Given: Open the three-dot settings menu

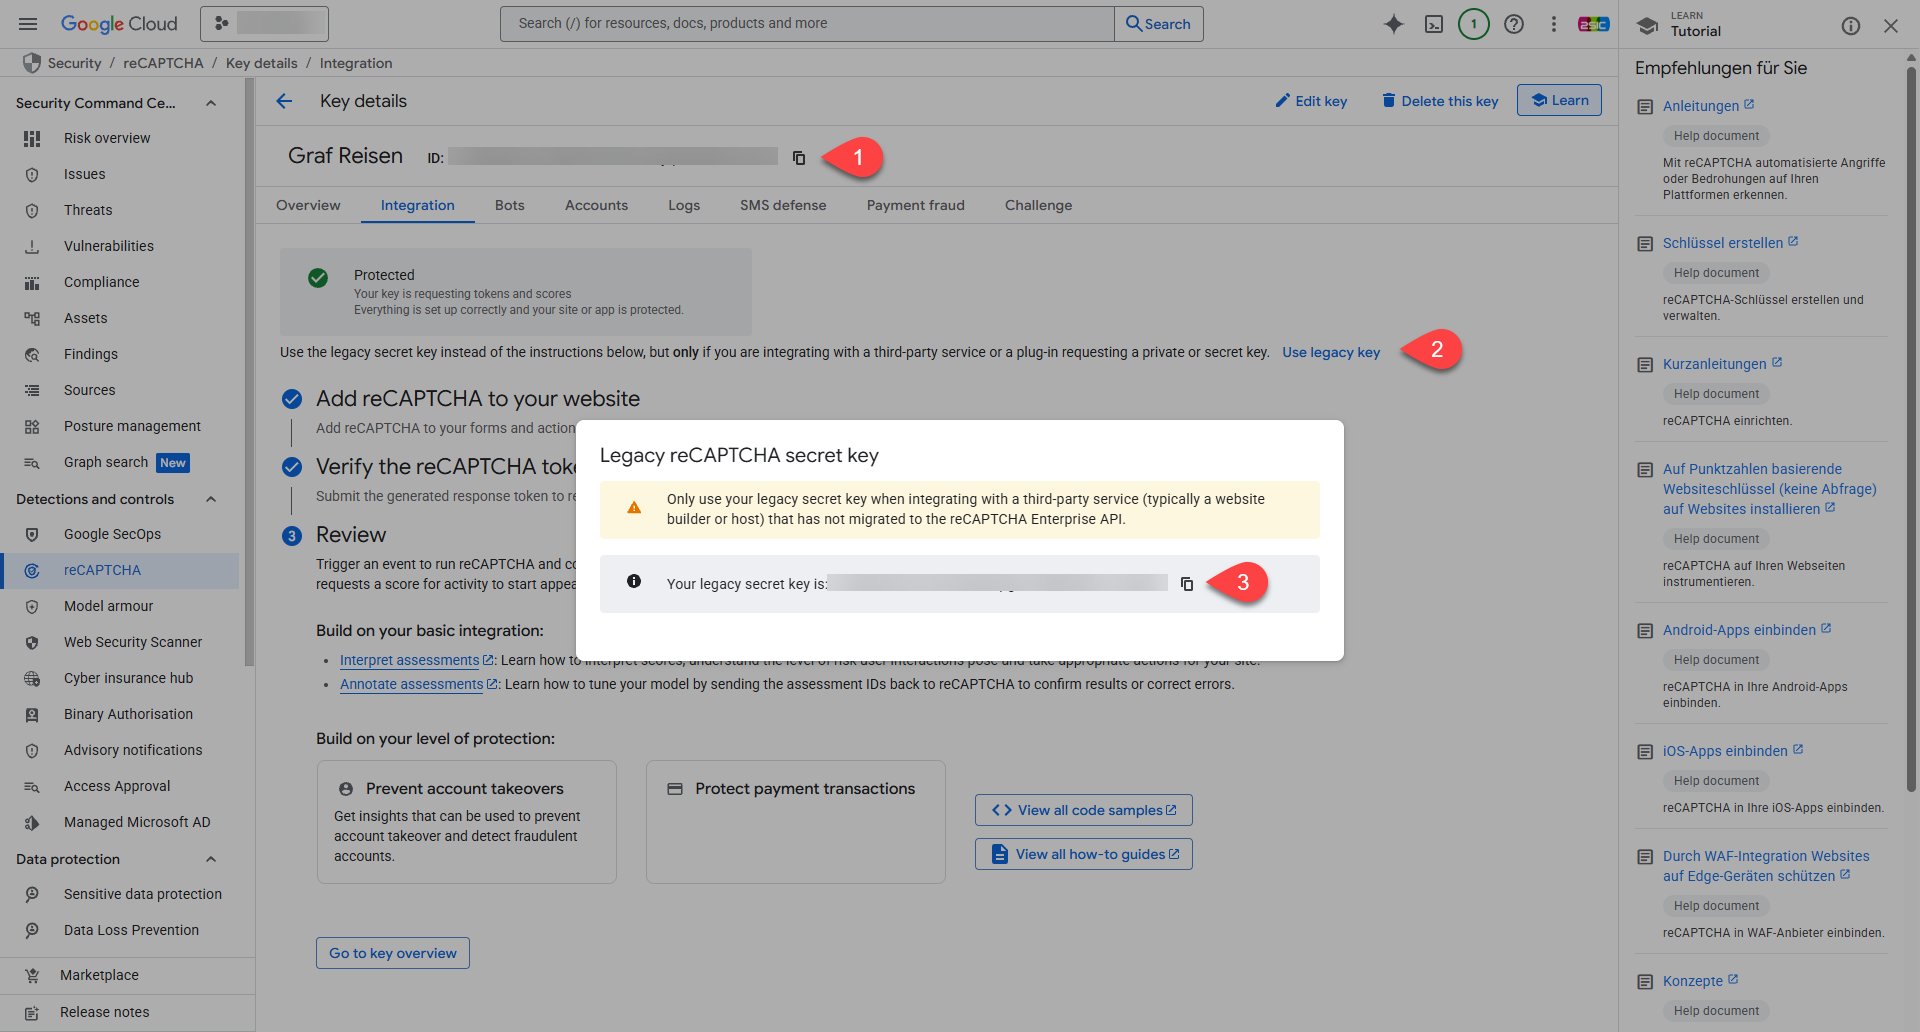Looking at the screenshot, I should [x=1553, y=24].
